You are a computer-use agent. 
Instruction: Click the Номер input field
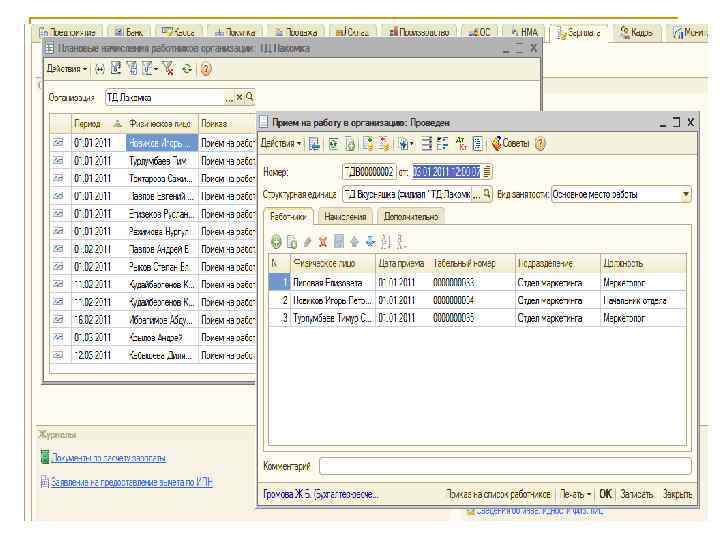(368, 172)
